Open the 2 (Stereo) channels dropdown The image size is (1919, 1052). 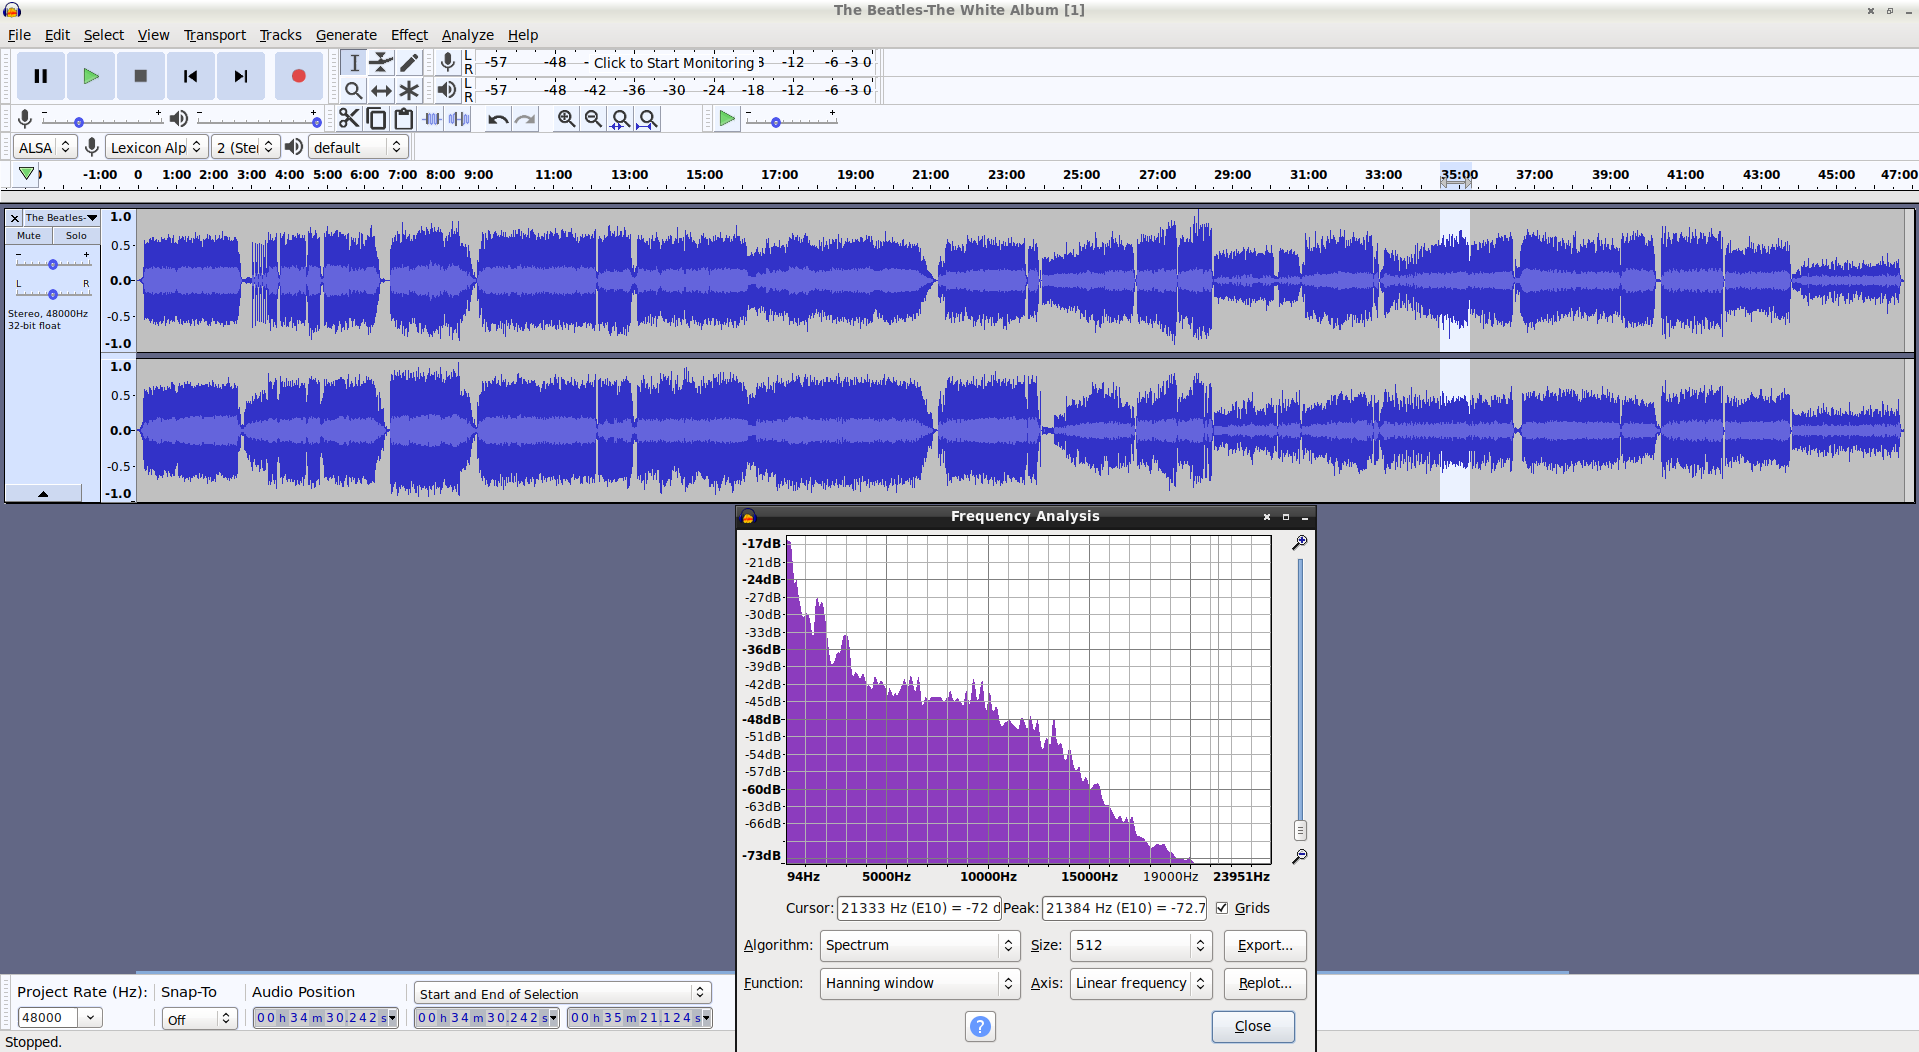pos(245,147)
